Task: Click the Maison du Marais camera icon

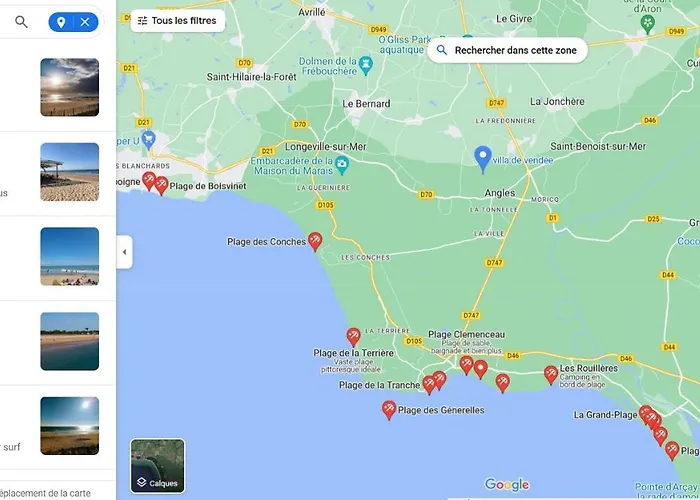Action: point(342,165)
